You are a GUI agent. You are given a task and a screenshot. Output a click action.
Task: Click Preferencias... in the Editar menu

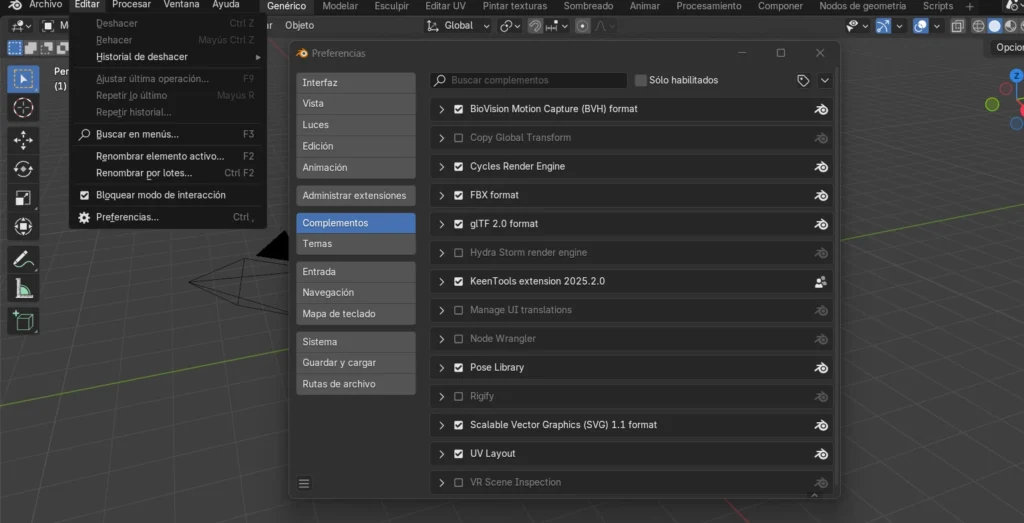(x=127, y=217)
